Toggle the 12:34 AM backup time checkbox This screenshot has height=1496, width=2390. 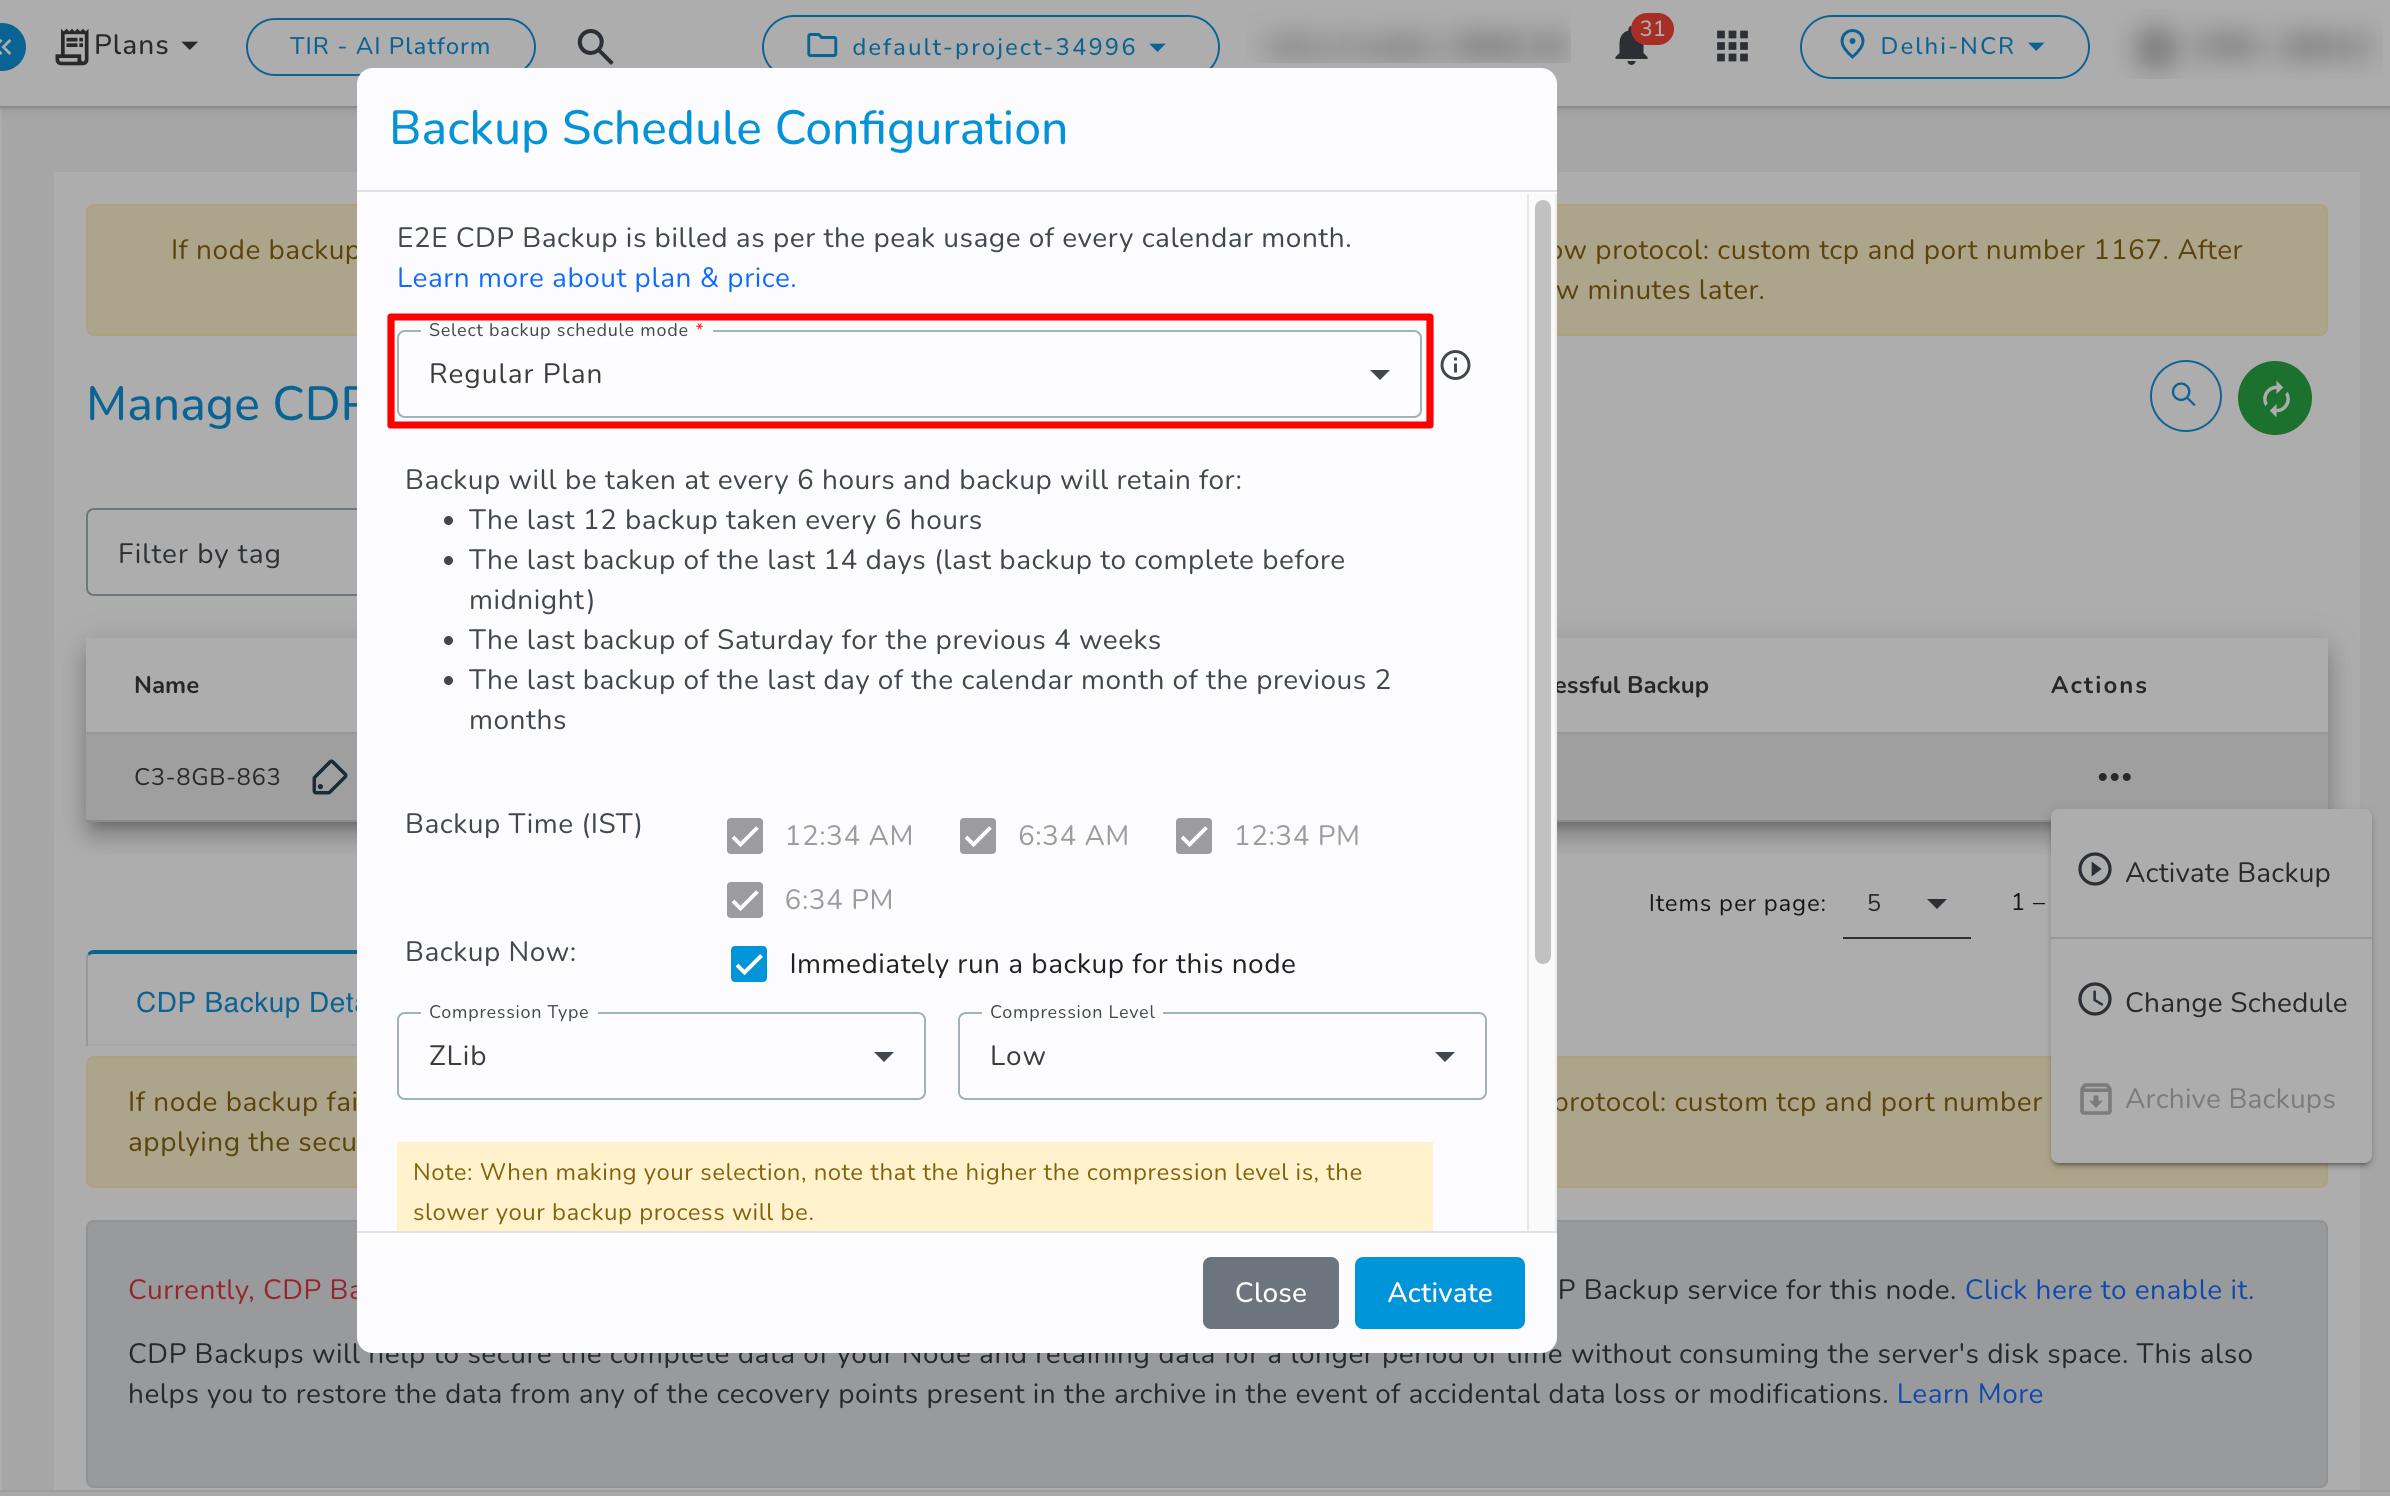(745, 836)
